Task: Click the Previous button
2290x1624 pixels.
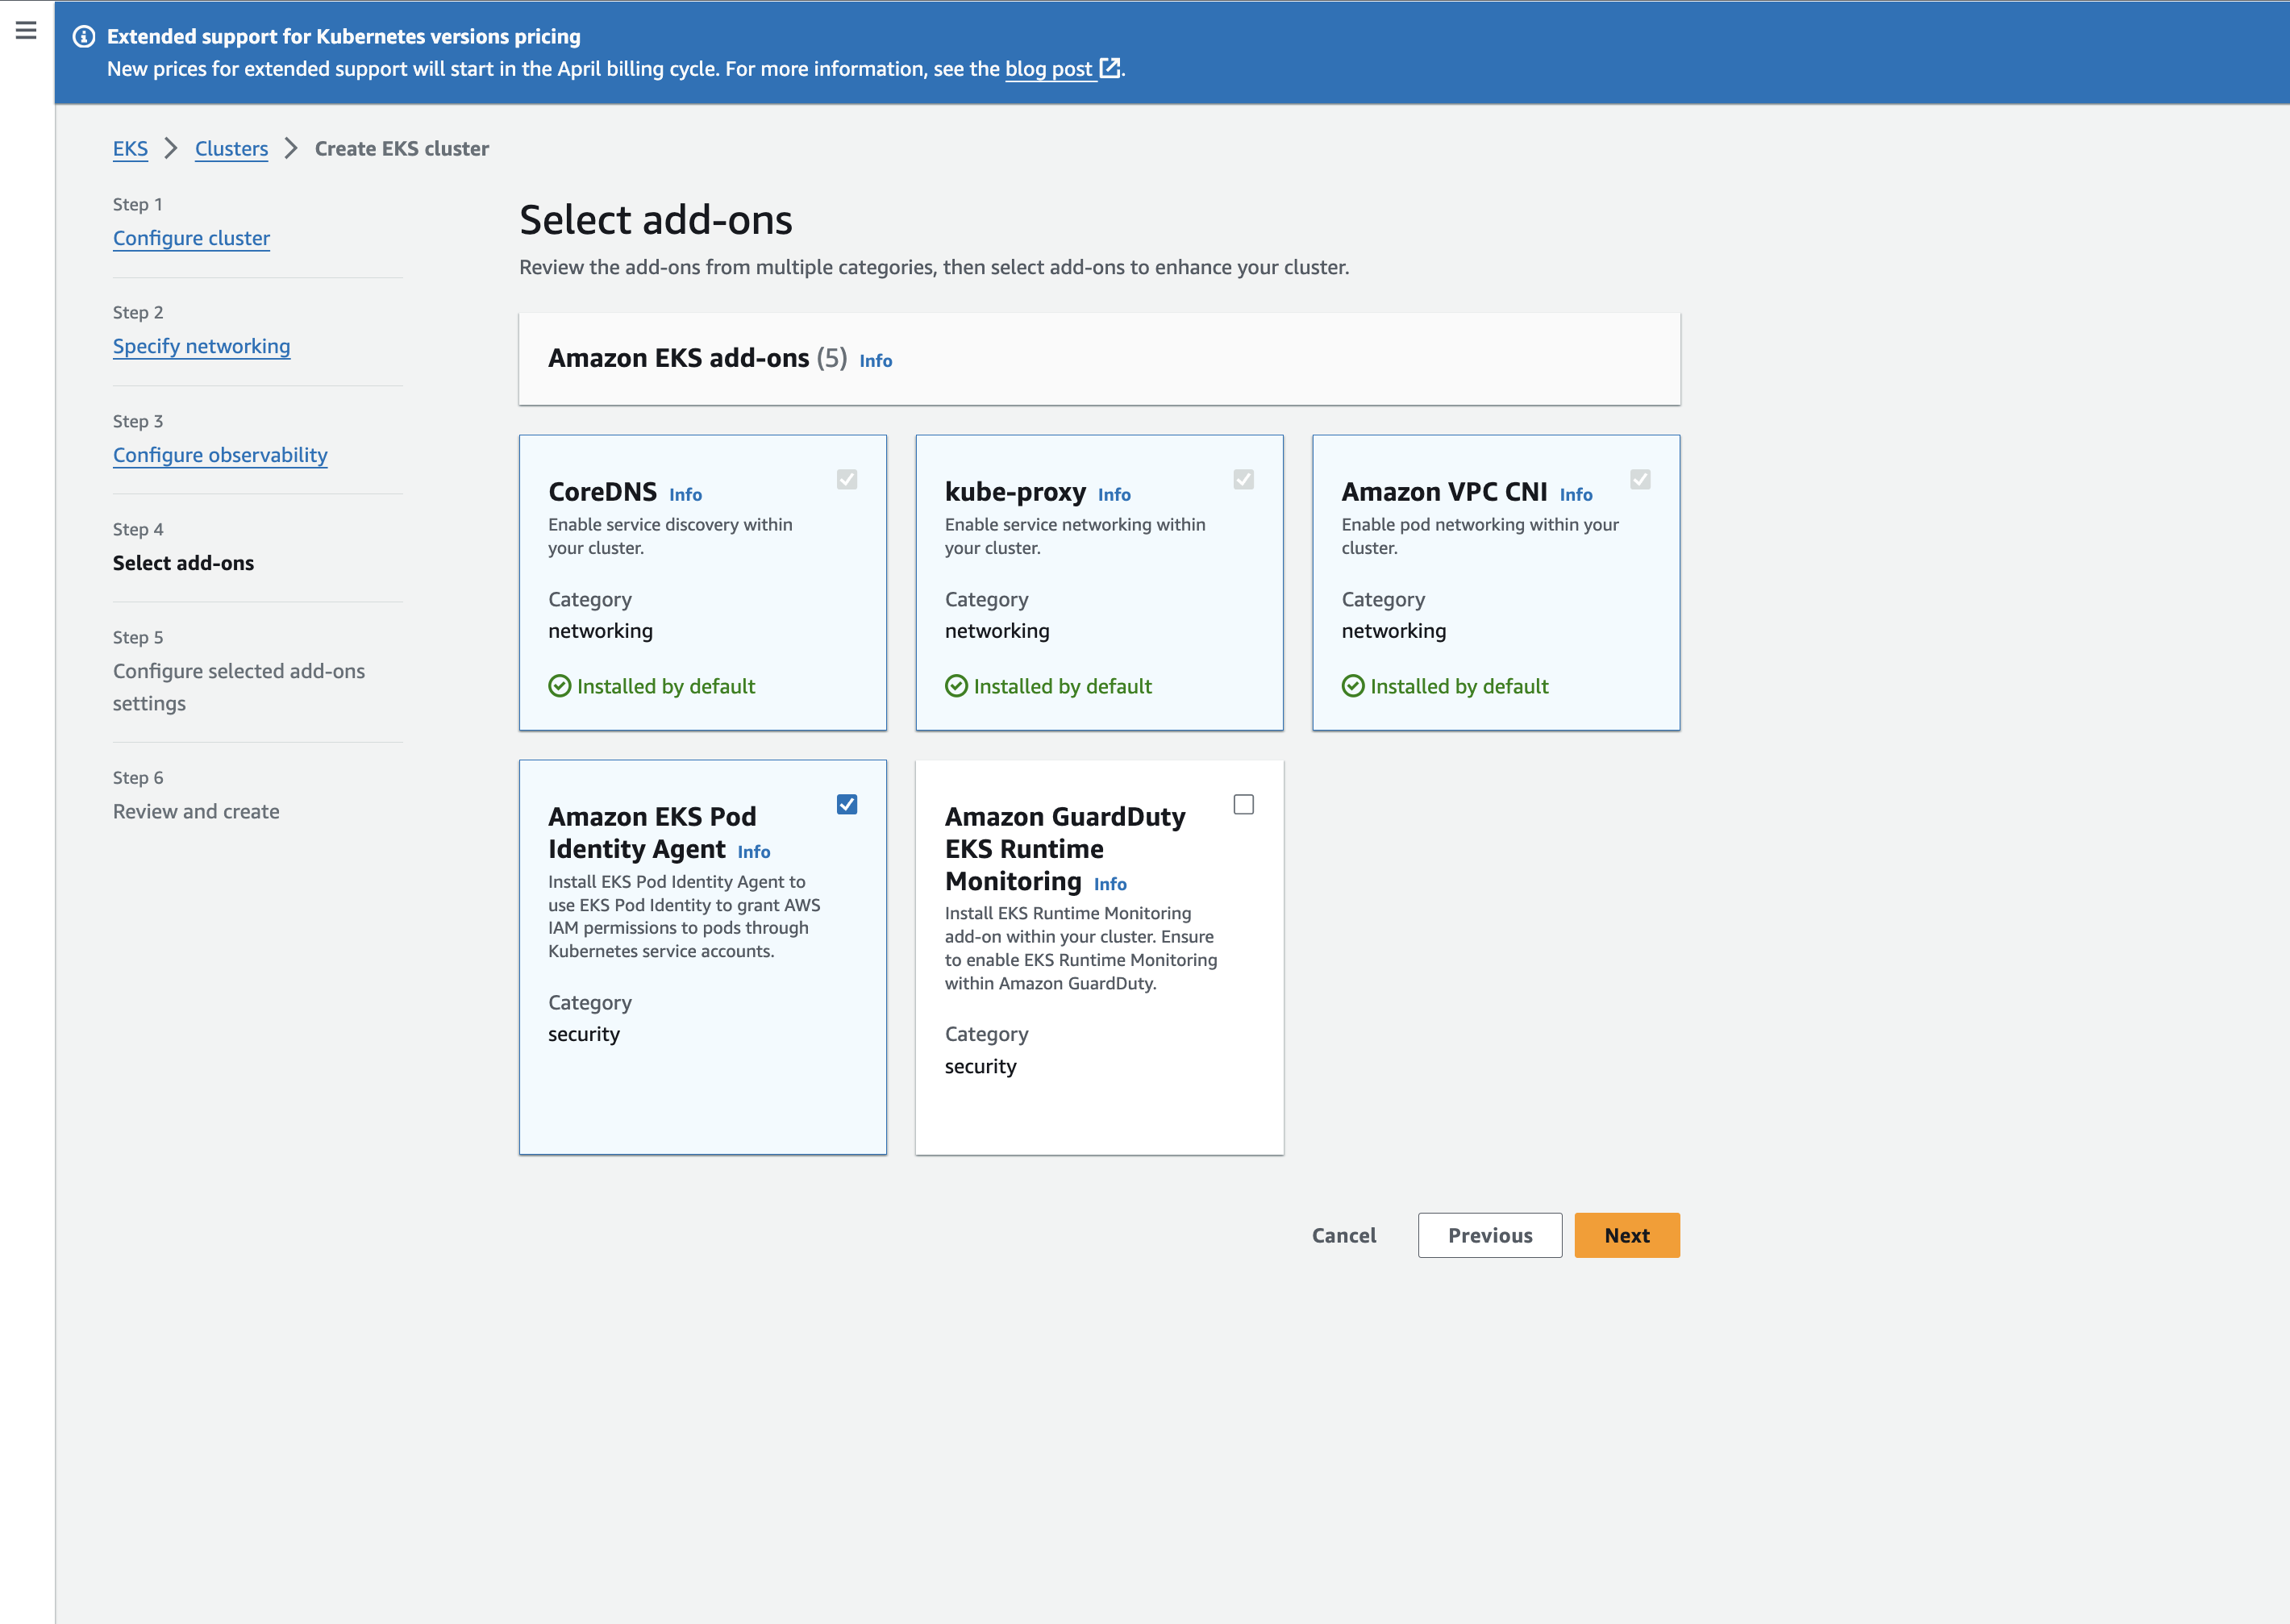Action: [x=1489, y=1235]
